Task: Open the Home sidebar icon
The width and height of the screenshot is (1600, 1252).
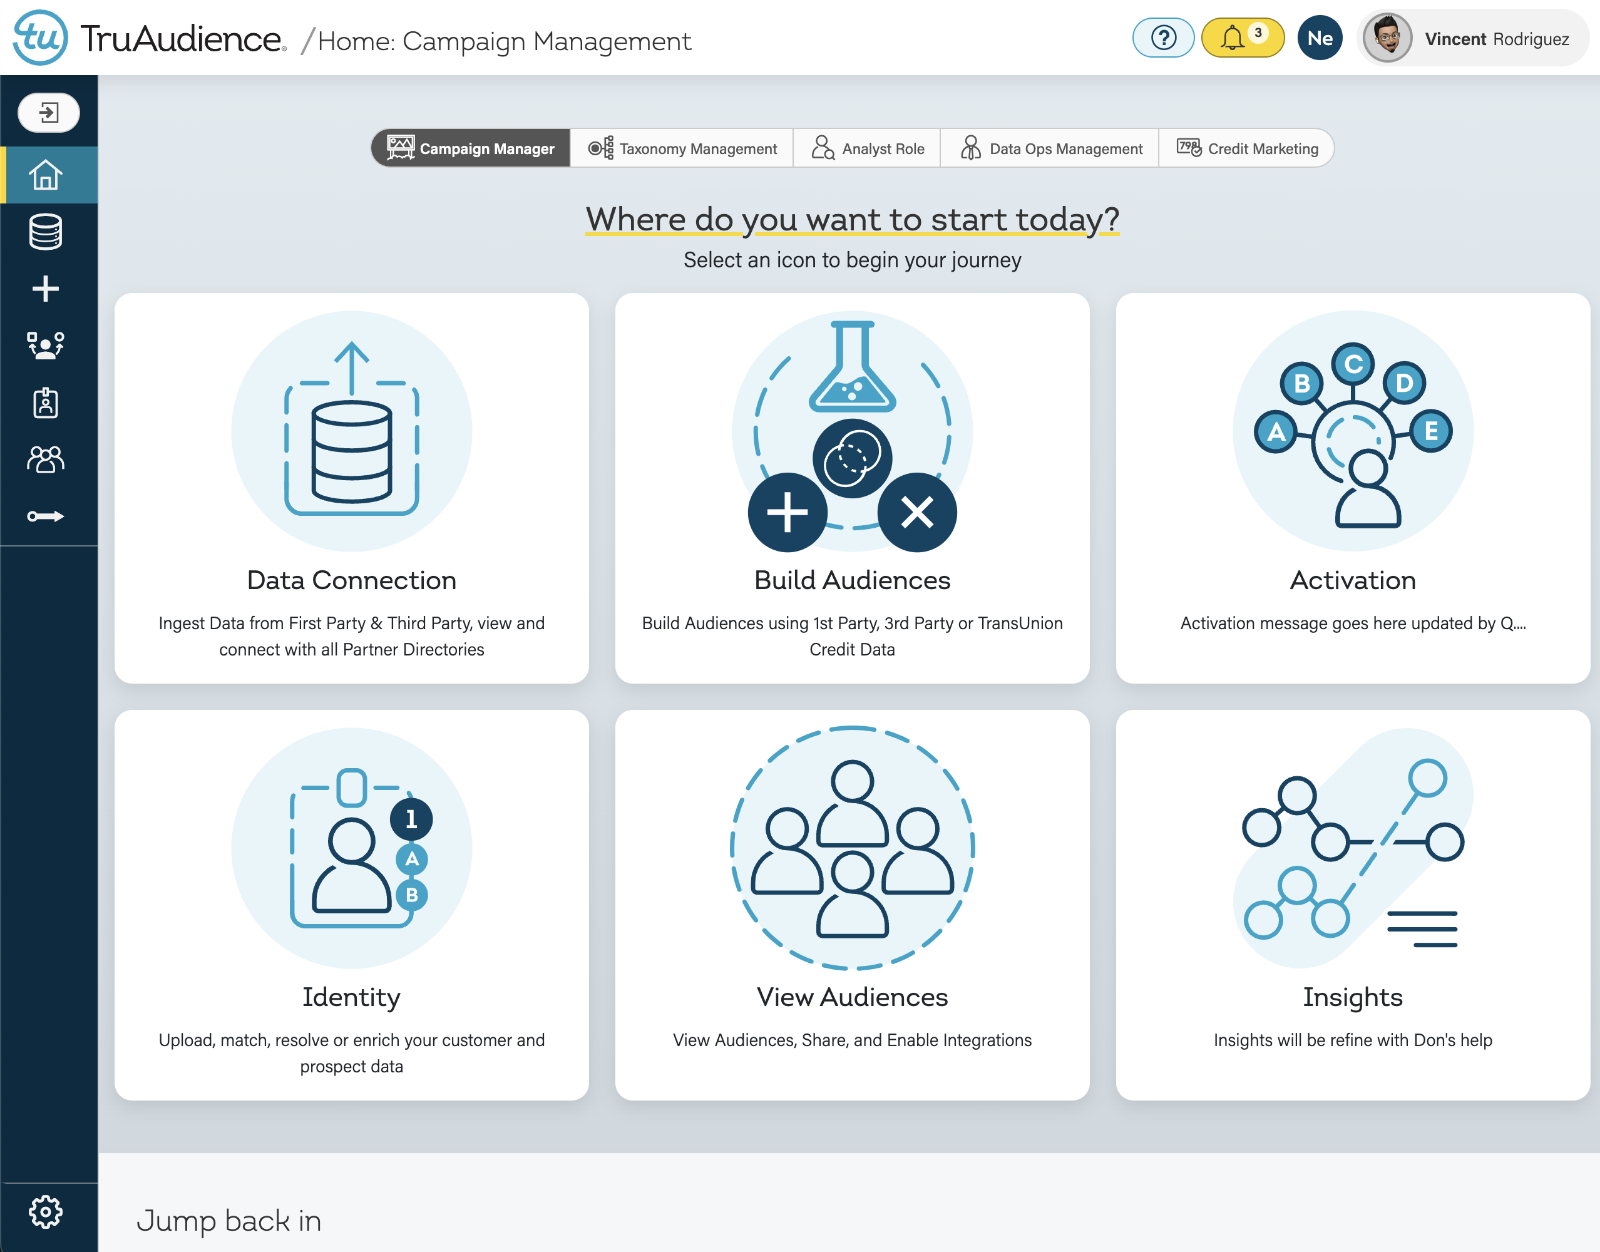Action: [46, 175]
